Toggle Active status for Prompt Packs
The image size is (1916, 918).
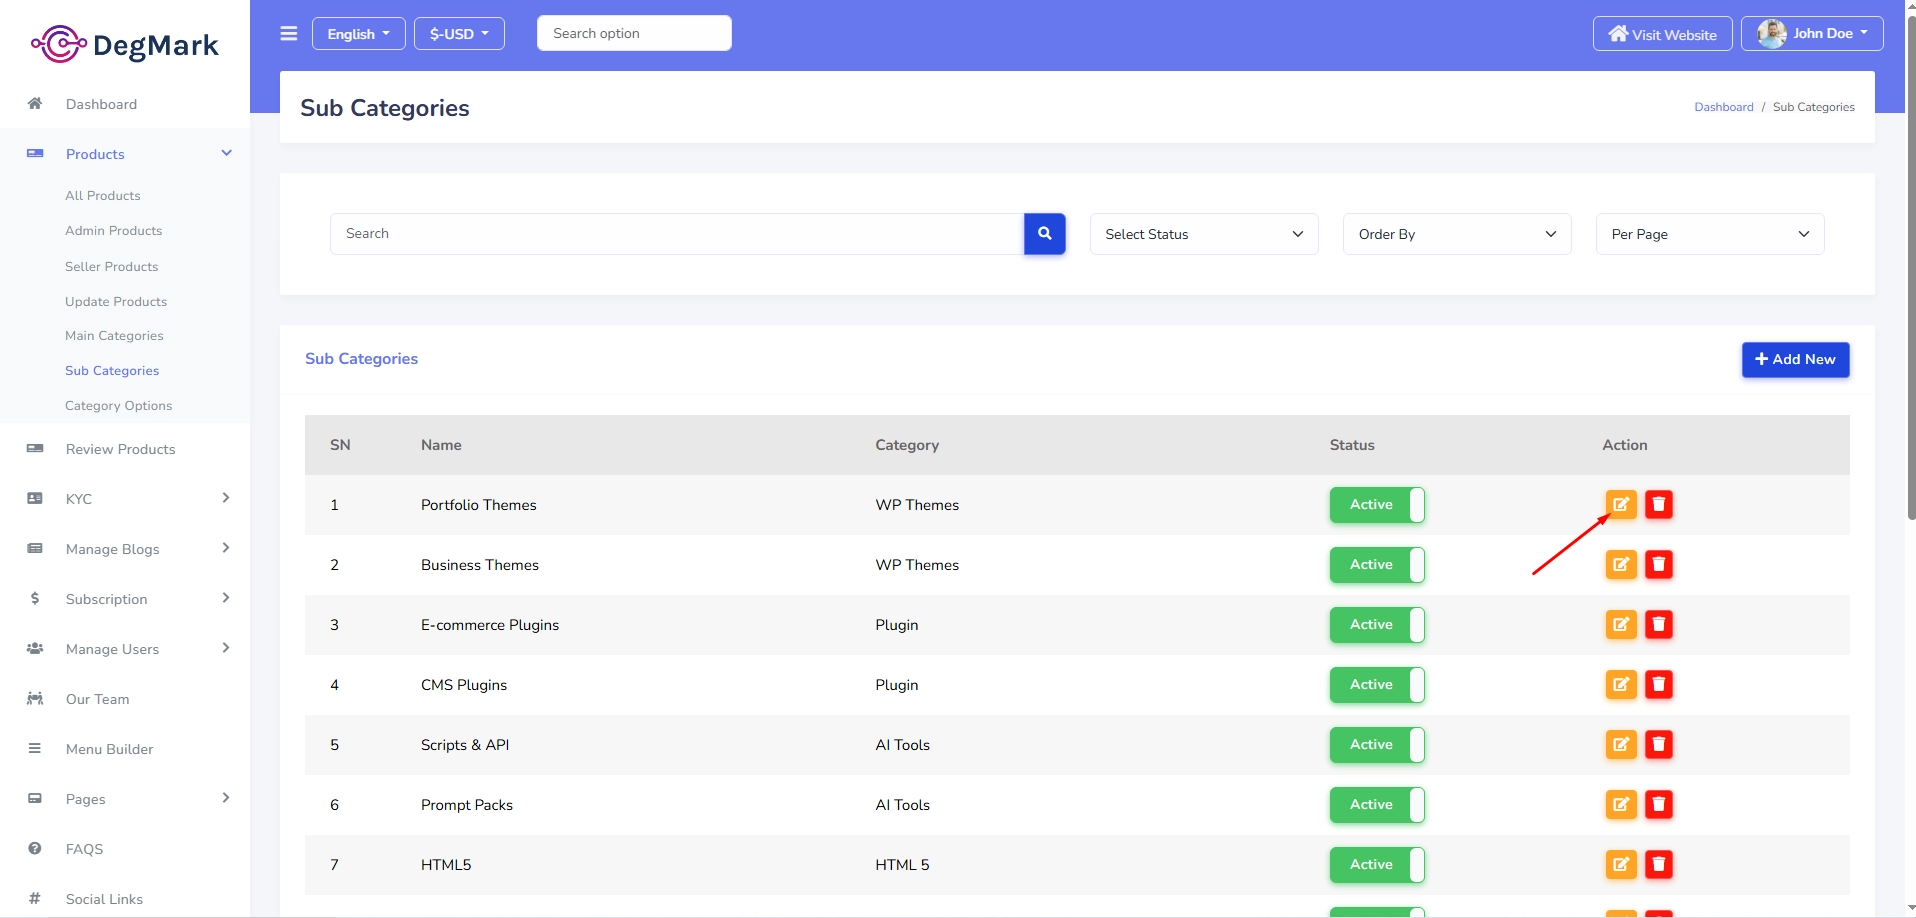coord(1377,804)
